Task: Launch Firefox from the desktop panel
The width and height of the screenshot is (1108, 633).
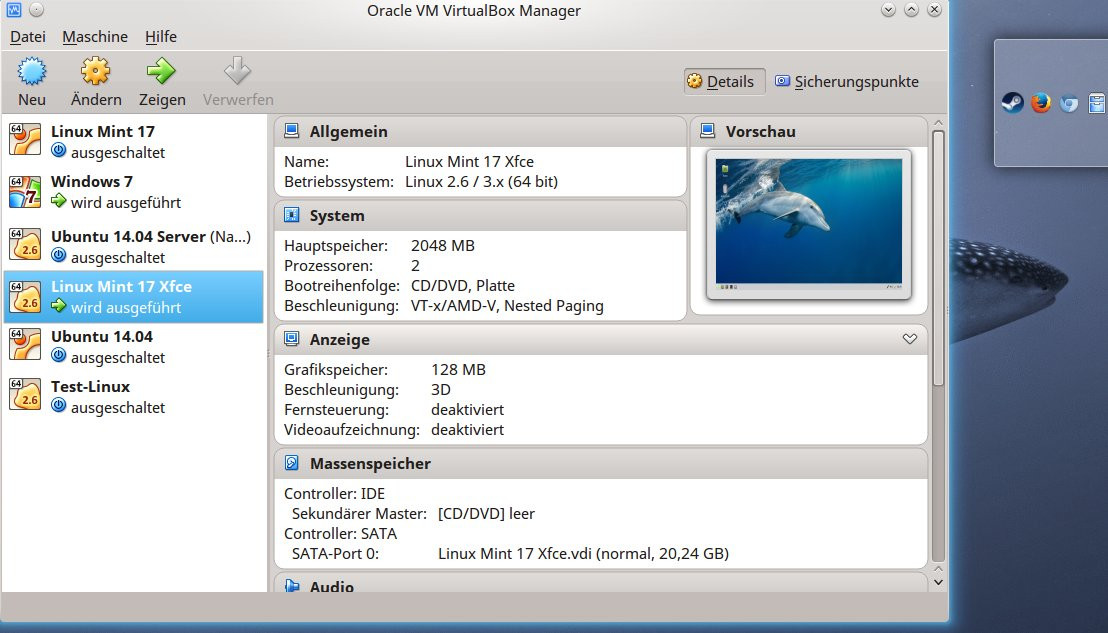Action: point(1040,103)
